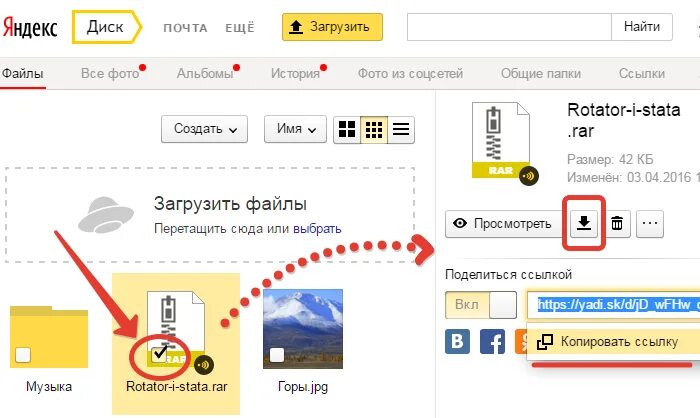Viewport: 700px width, 418px height.
Task: Click the Найти search button
Action: pos(642,27)
